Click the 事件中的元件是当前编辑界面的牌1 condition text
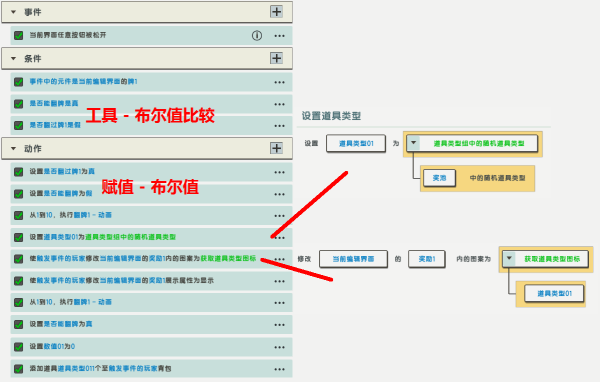 pyautogui.click(x=83, y=82)
